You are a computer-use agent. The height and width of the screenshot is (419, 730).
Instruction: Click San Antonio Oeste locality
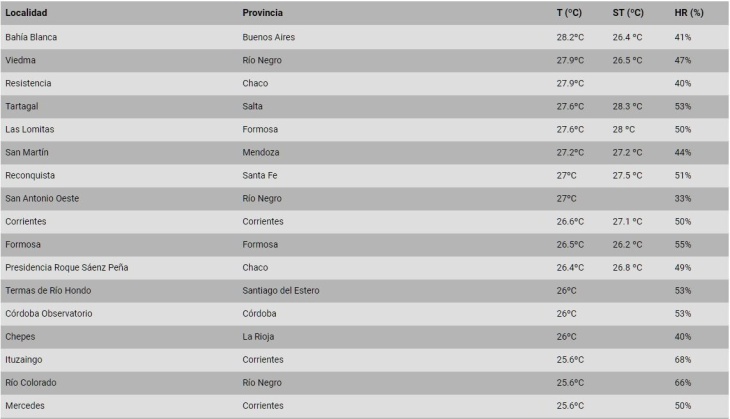tap(42, 198)
